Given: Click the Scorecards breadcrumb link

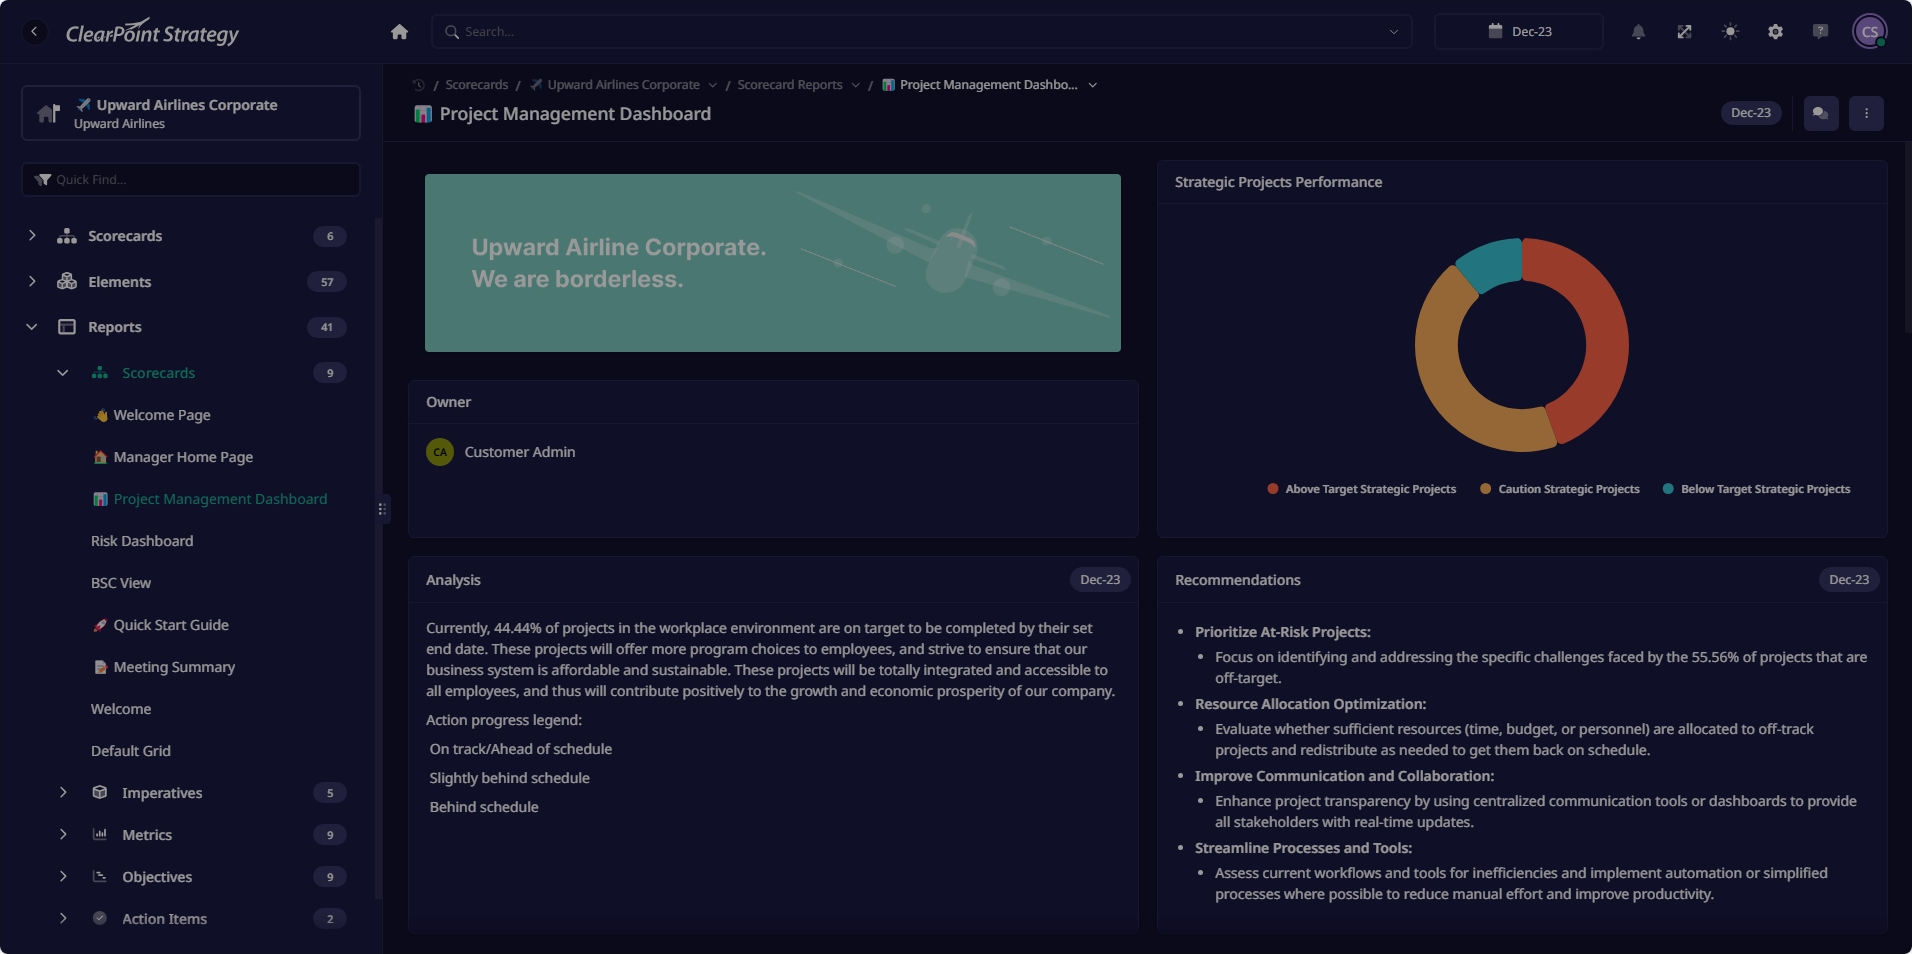Looking at the screenshot, I should (x=476, y=85).
